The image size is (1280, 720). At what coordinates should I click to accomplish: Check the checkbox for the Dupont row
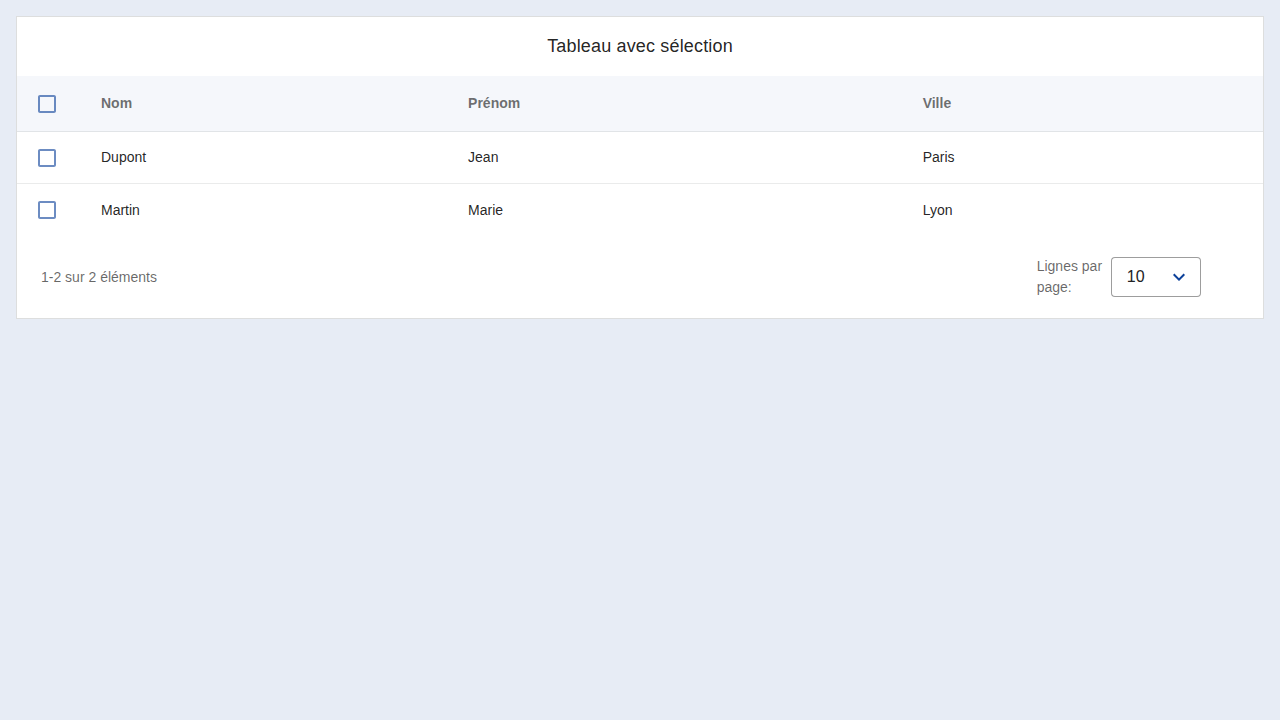pyautogui.click(x=47, y=158)
